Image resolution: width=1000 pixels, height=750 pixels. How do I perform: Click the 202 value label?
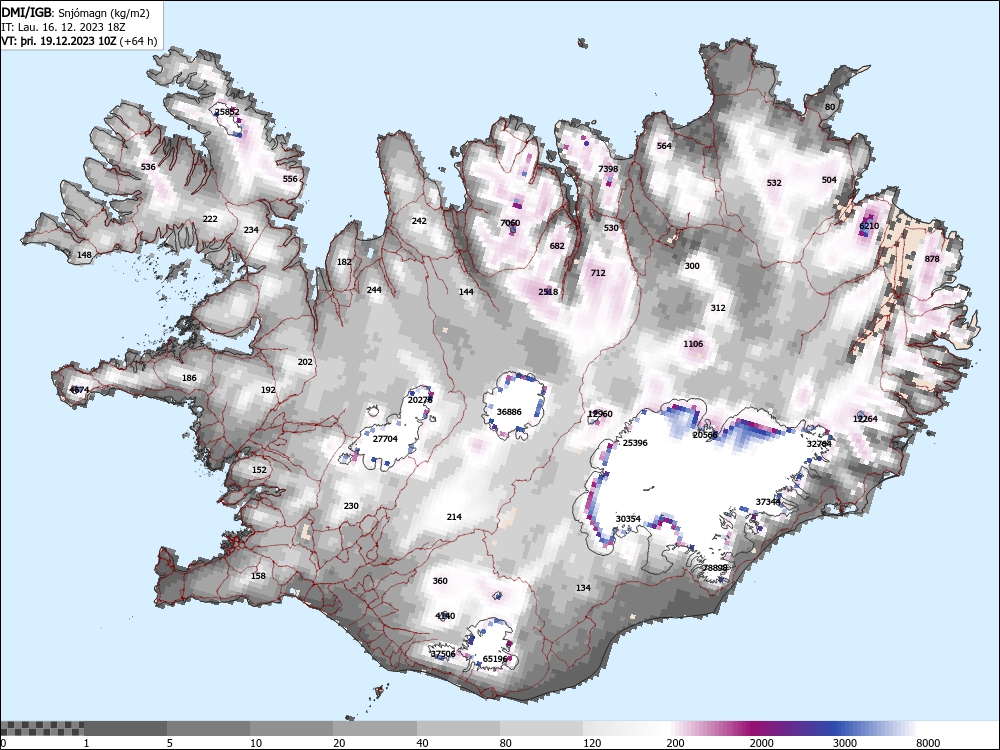point(305,362)
